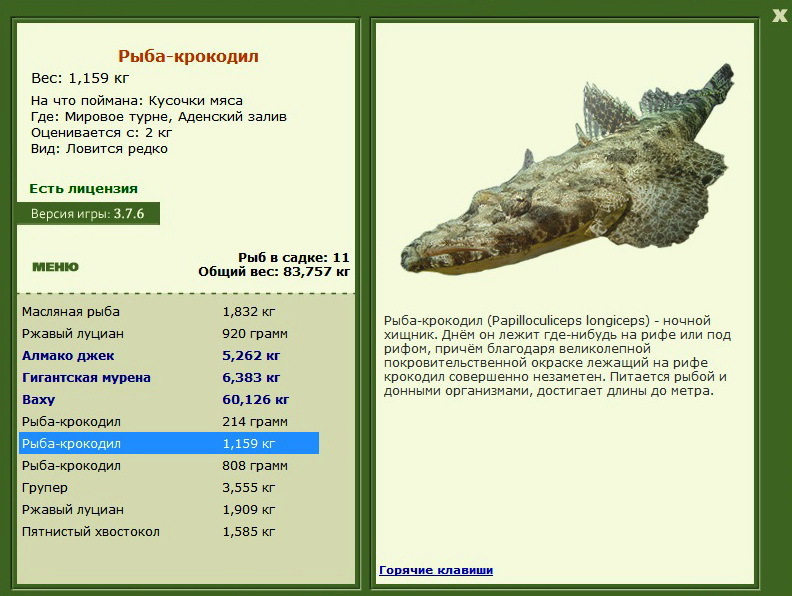Image resolution: width=792 pixels, height=596 pixels.
Task: Select Рыба-крокодил 214 грамм row
Action: [x=169, y=421]
